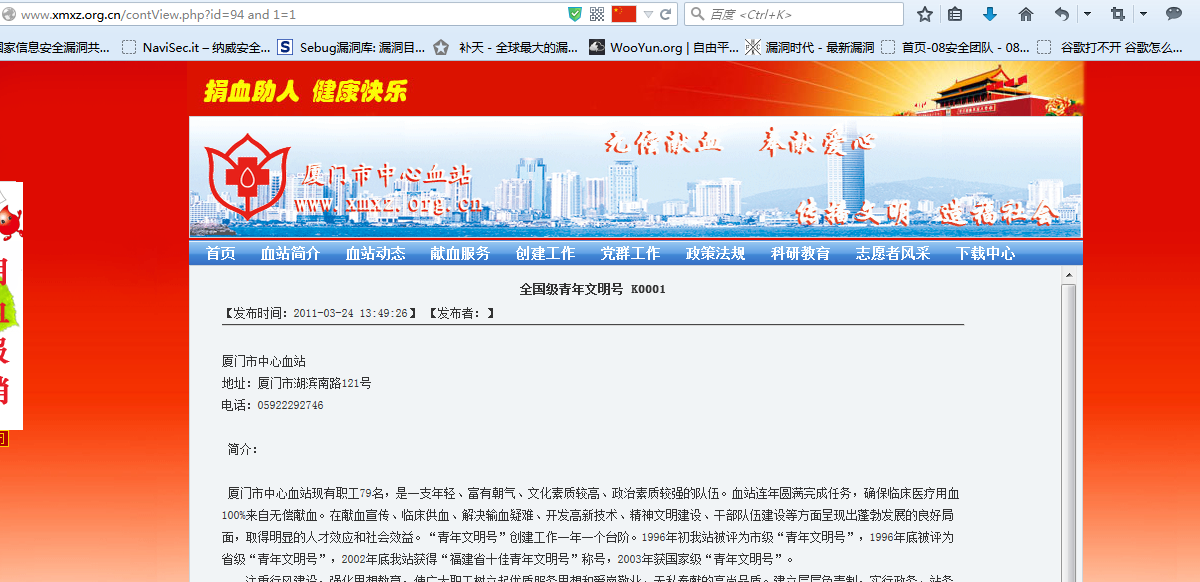Click the article title 全国级青年文明号 K0001

tap(592, 289)
